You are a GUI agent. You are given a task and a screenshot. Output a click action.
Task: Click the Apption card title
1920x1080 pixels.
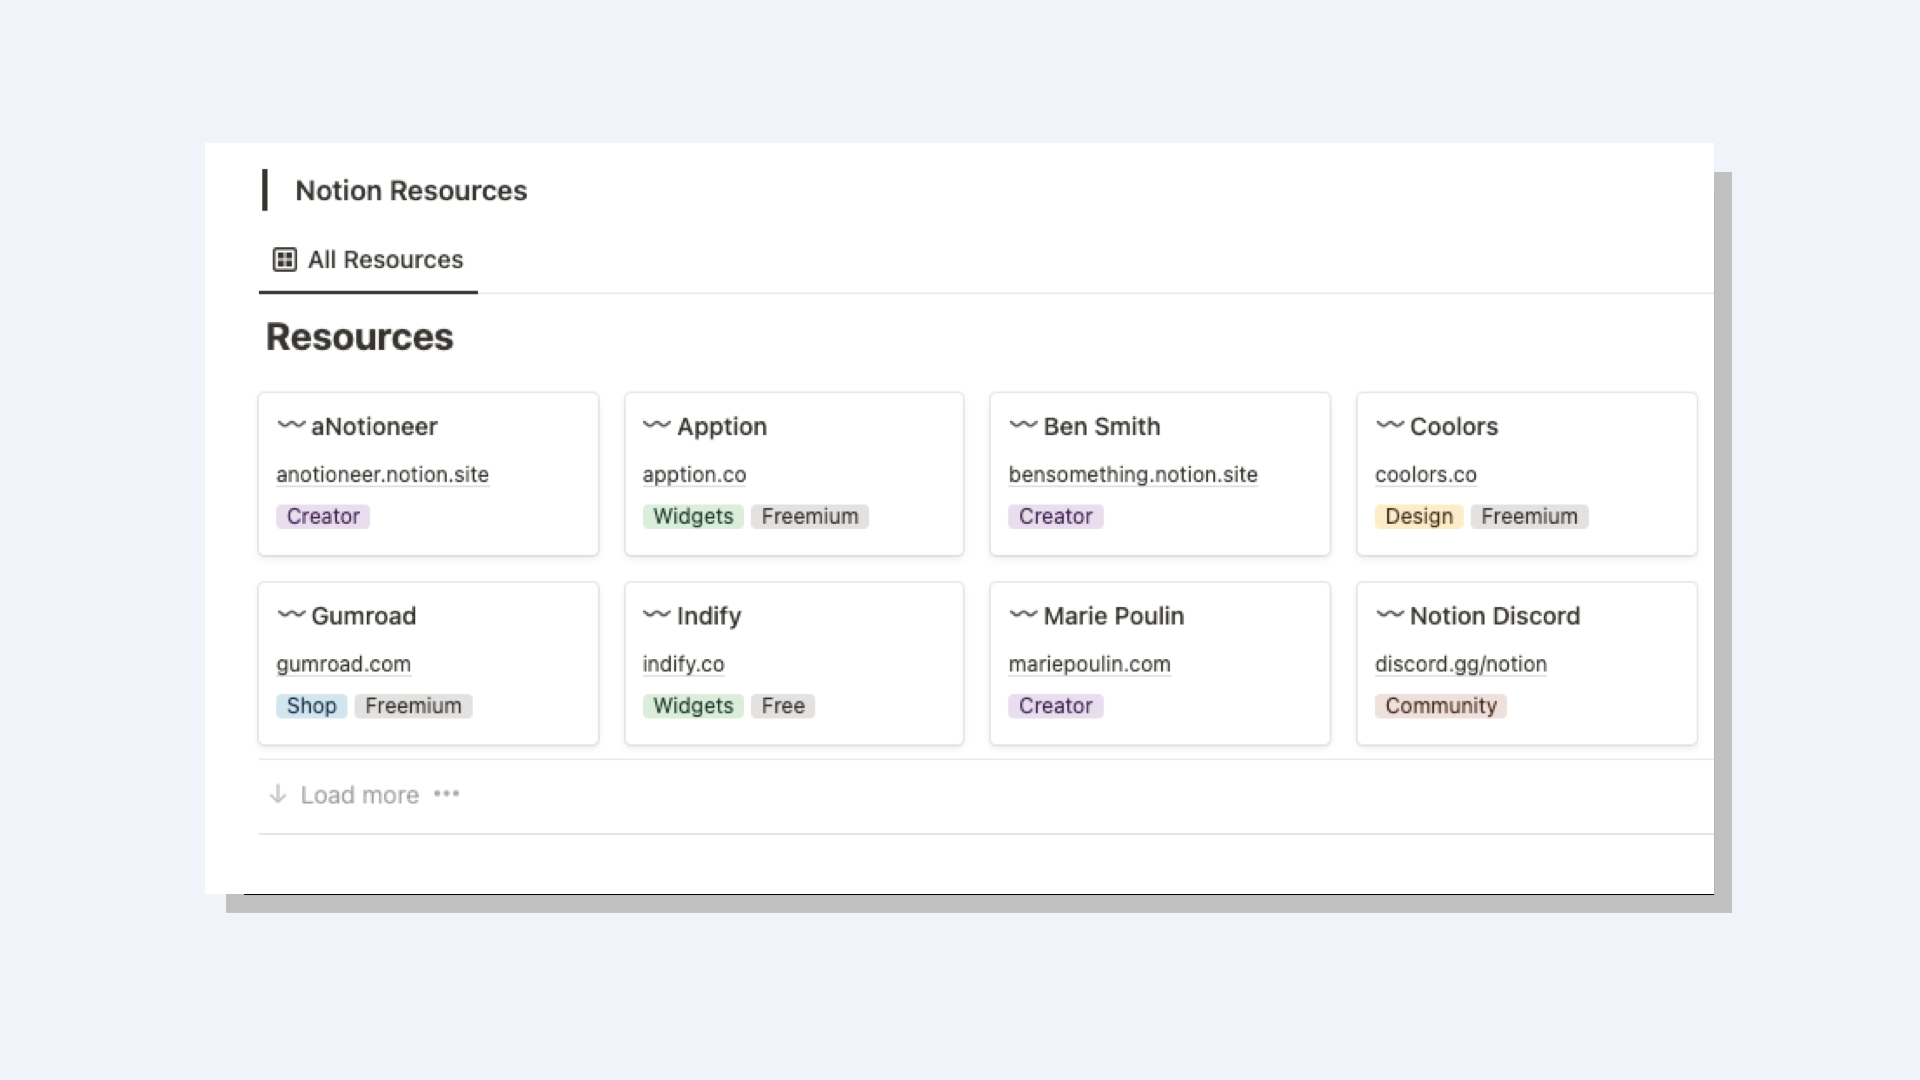(x=722, y=427)
